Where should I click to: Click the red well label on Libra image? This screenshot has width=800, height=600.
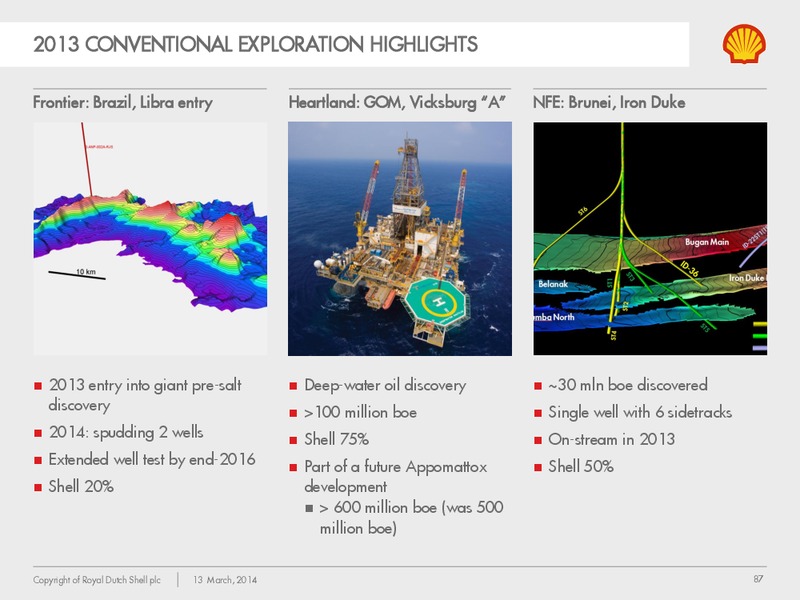point(100,147)
